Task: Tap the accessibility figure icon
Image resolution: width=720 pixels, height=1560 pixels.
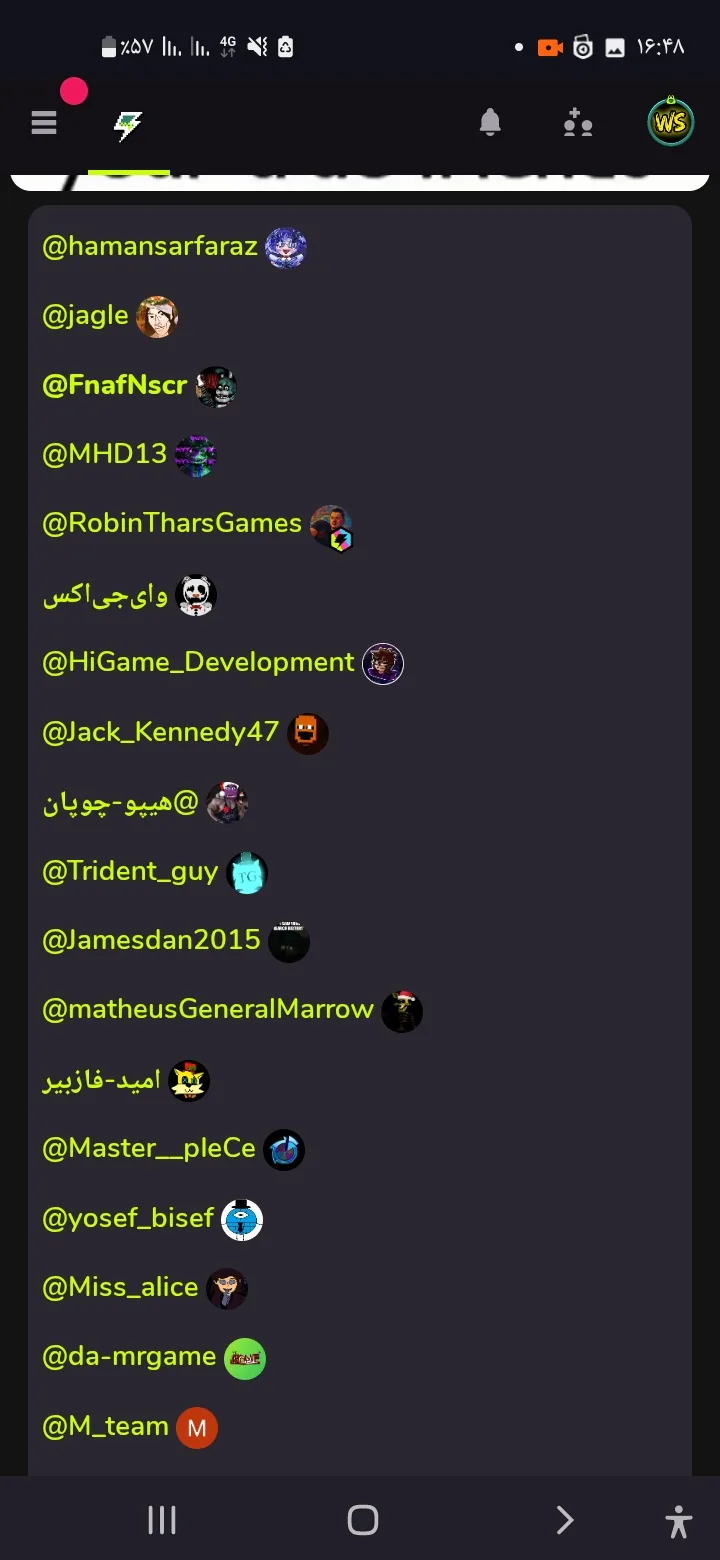Action: tap(678, 1521)
